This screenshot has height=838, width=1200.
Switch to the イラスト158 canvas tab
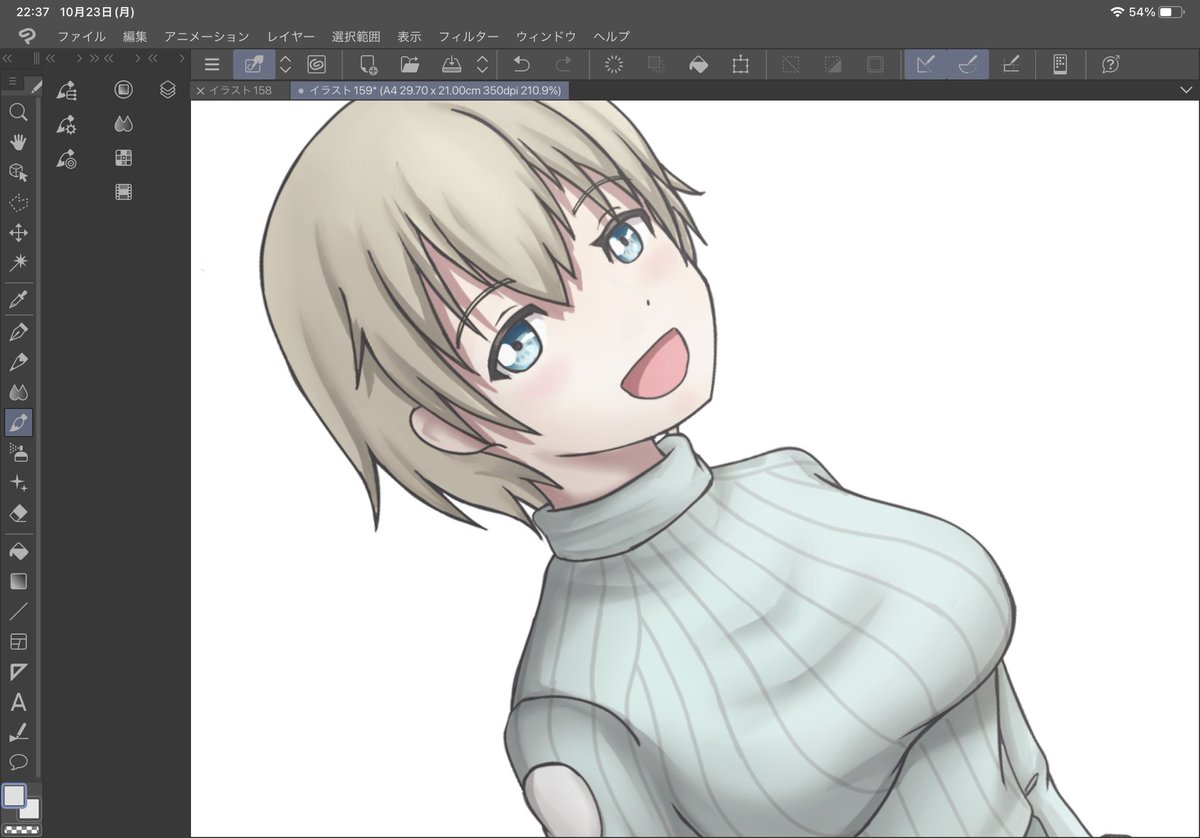click(x=240, y=90)
